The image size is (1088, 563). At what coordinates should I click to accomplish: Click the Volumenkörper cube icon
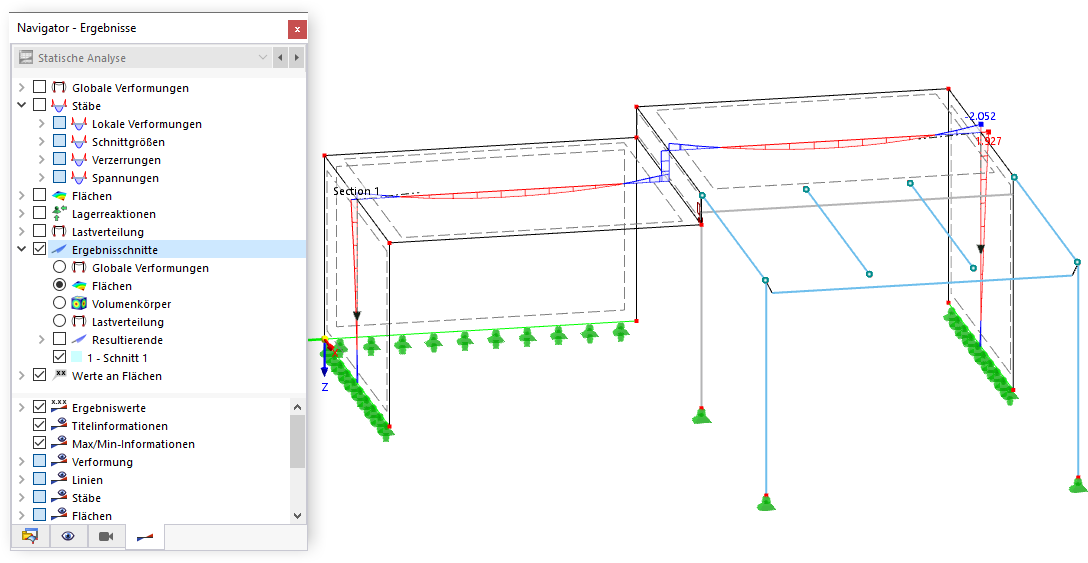[78, 304]
